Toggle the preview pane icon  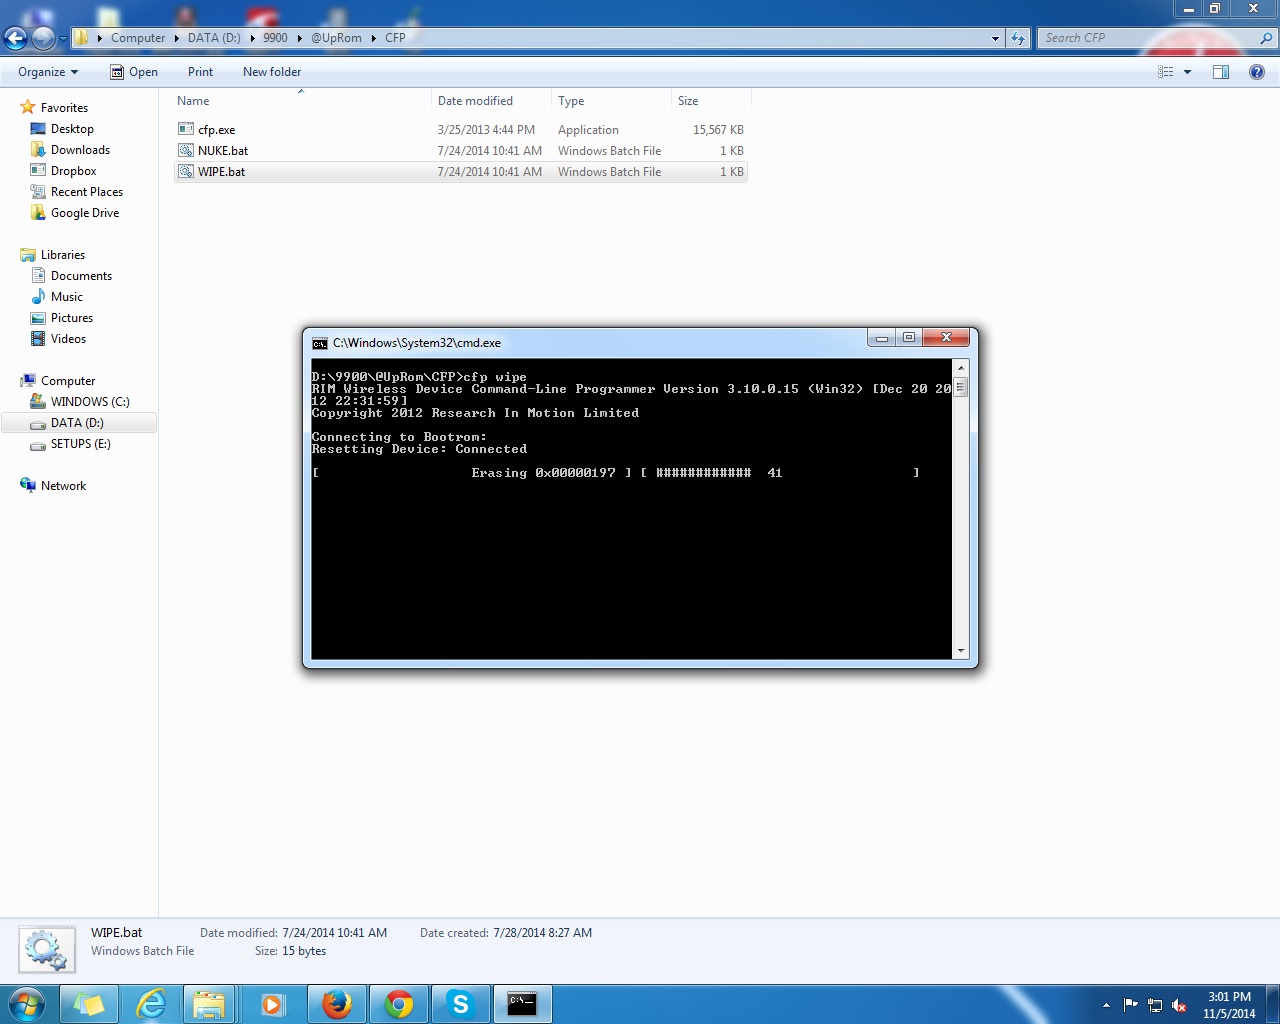[x=1220, y=72]
